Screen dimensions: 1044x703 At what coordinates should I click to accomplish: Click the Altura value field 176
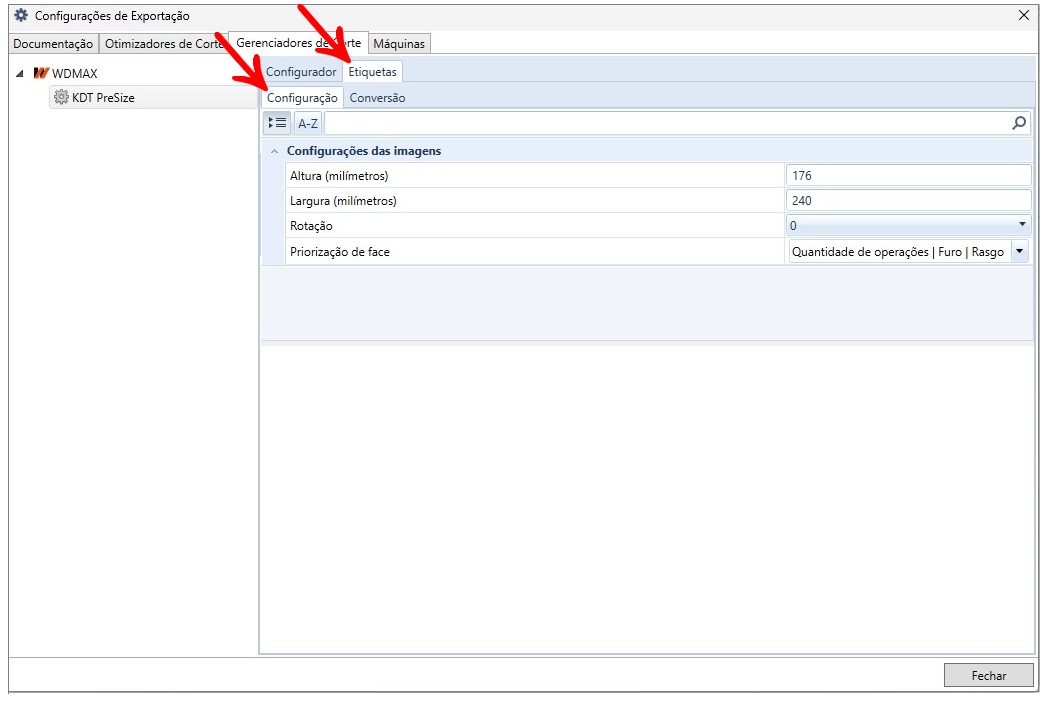pyautogui.click(x=908, y=176)
